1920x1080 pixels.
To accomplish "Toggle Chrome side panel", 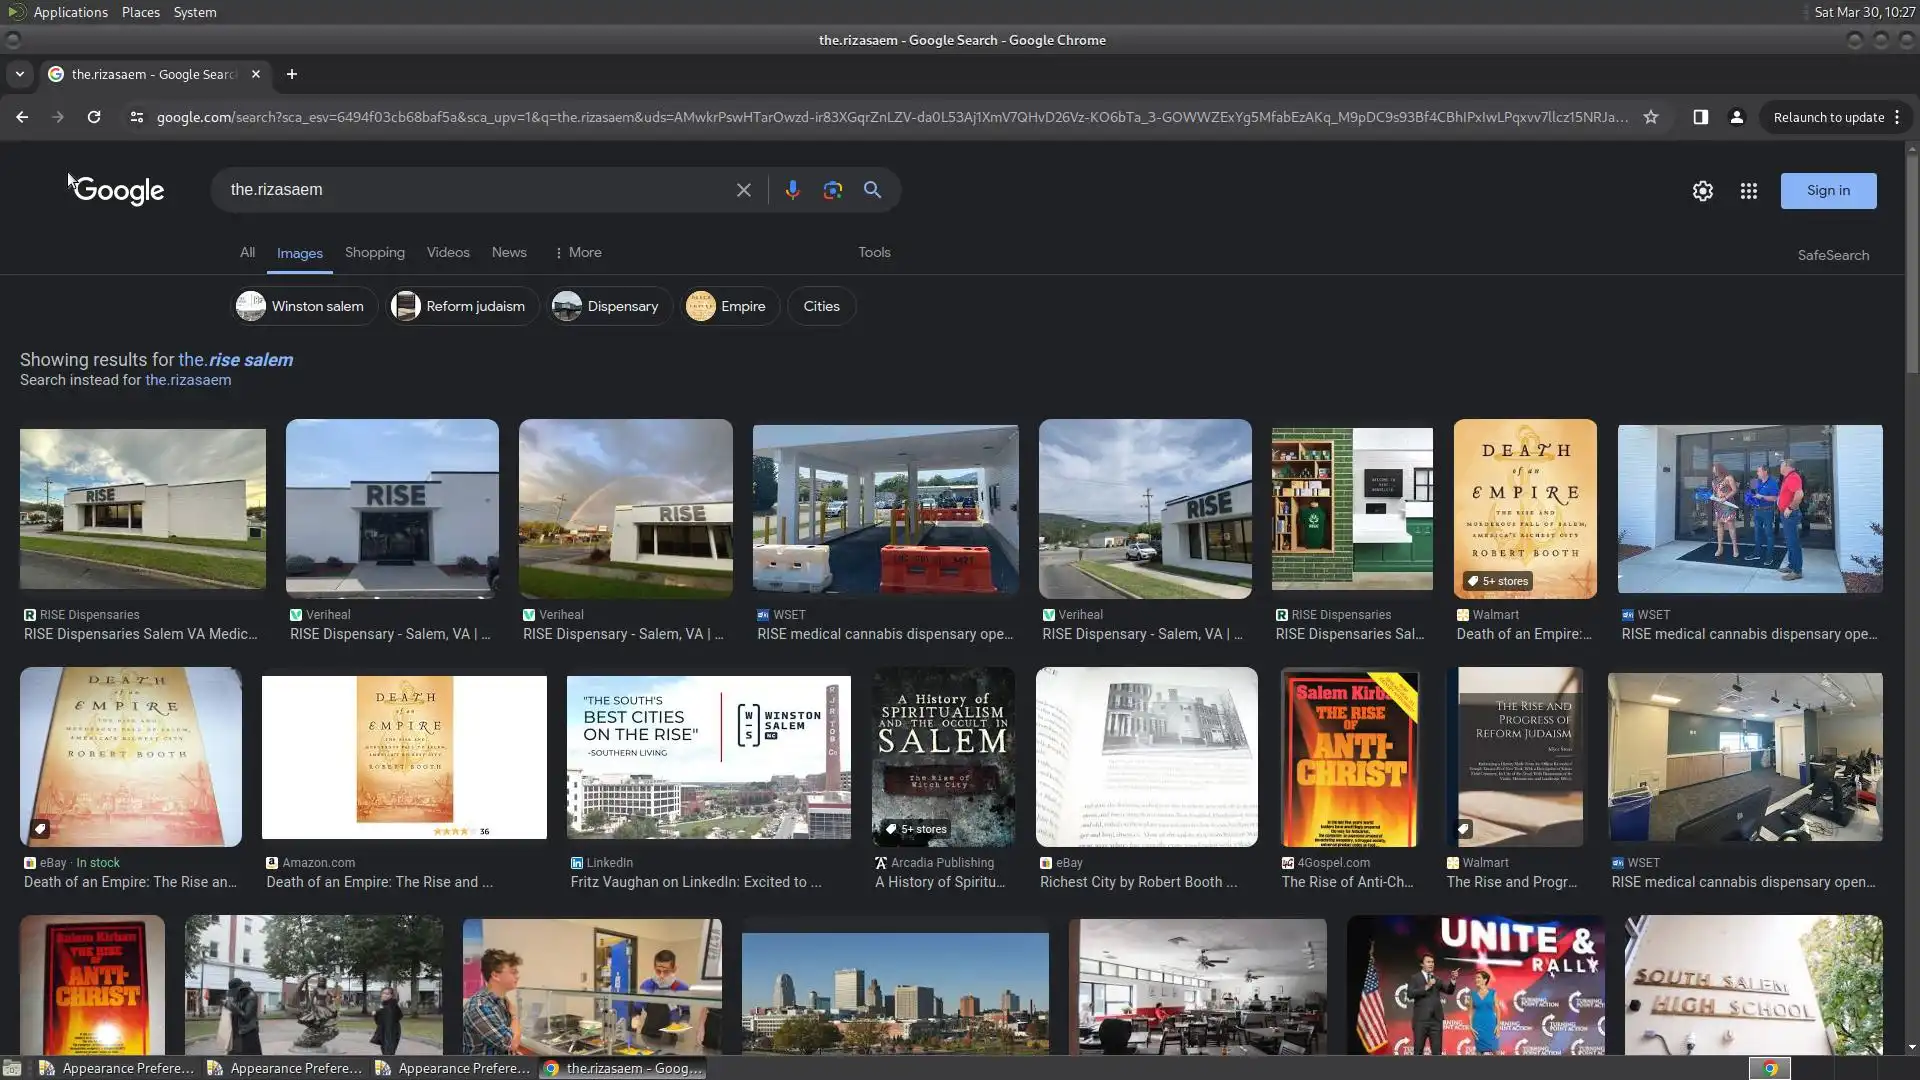I will pos(1700,117).
